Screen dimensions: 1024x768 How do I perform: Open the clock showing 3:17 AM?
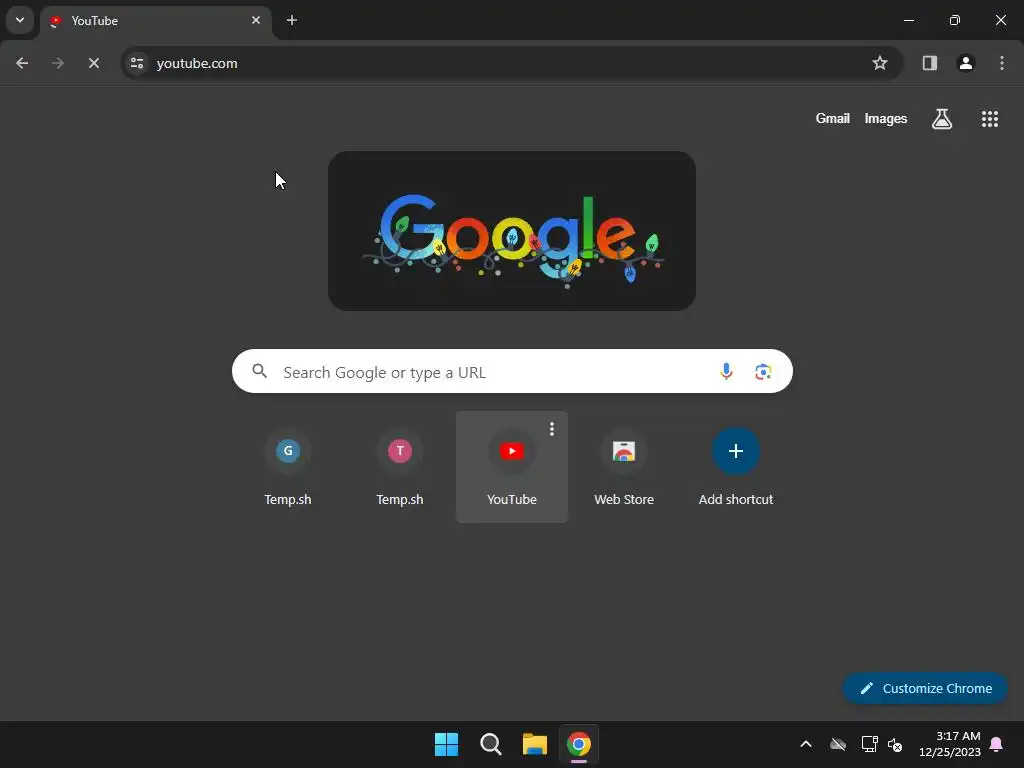click(x=950, y=744)
